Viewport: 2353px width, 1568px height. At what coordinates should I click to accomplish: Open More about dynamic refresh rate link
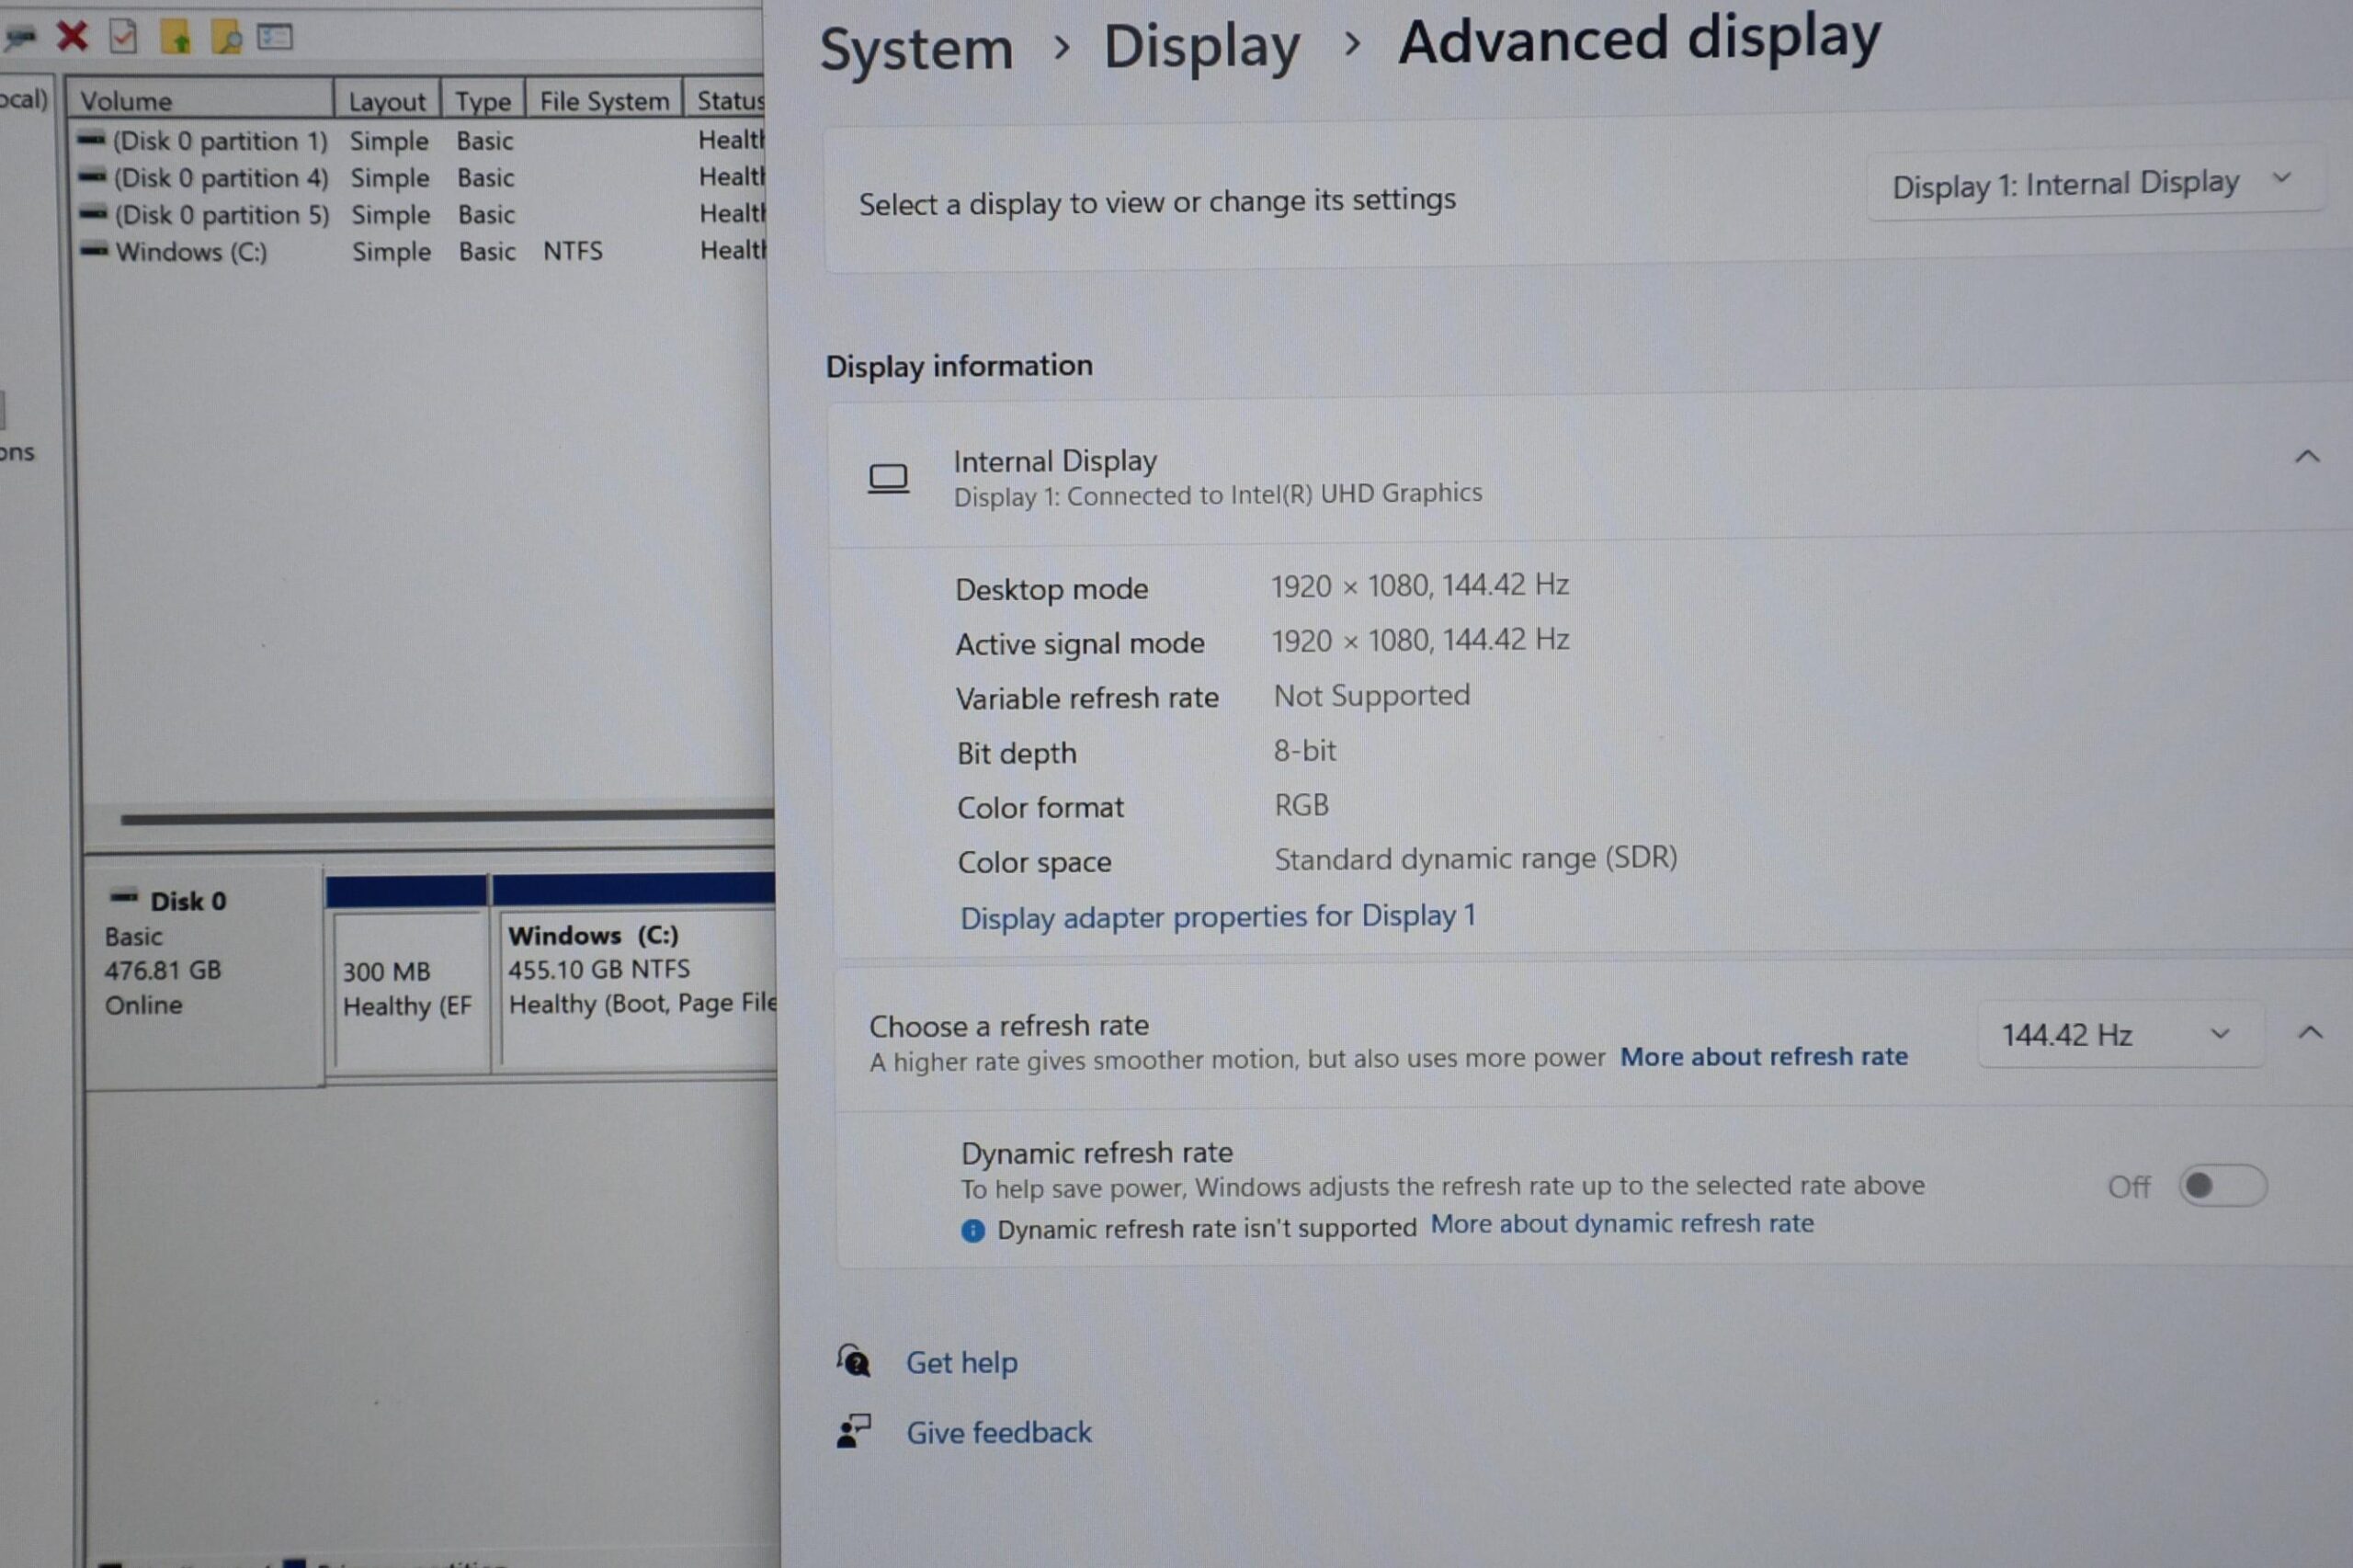[x=1622, y=1224]
